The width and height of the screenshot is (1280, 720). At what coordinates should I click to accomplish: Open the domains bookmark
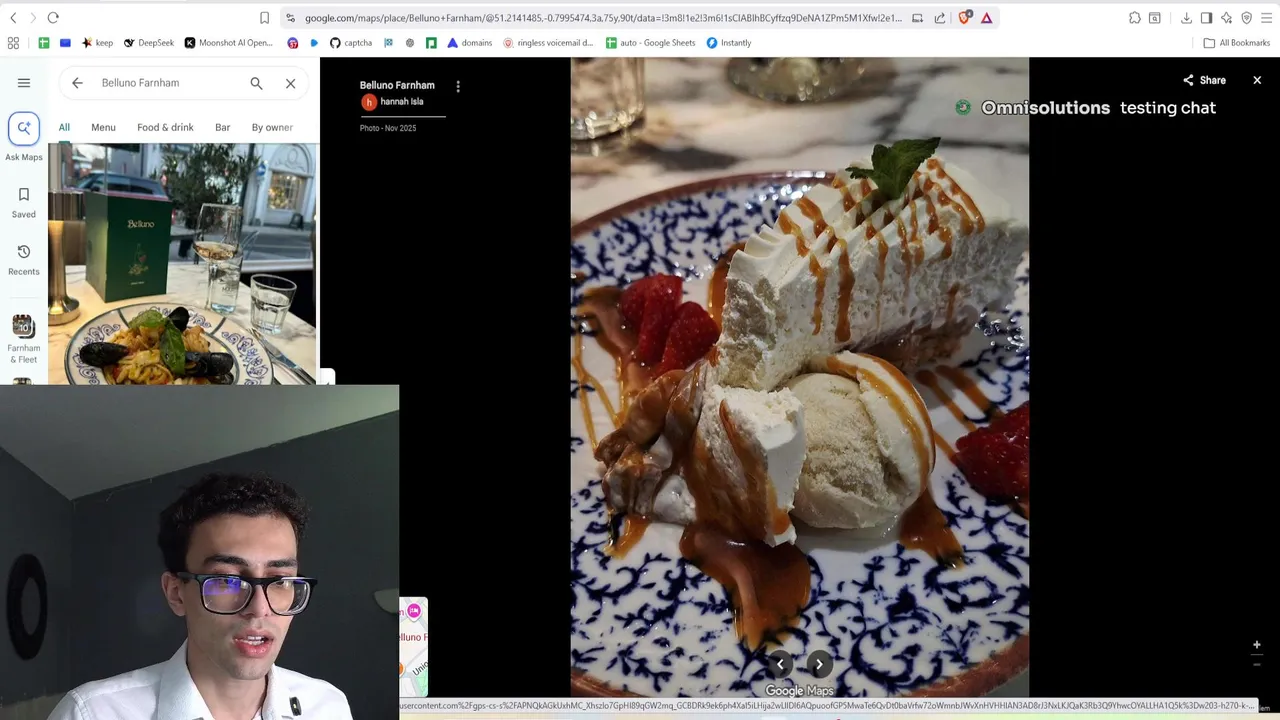[x=470, y=43]
